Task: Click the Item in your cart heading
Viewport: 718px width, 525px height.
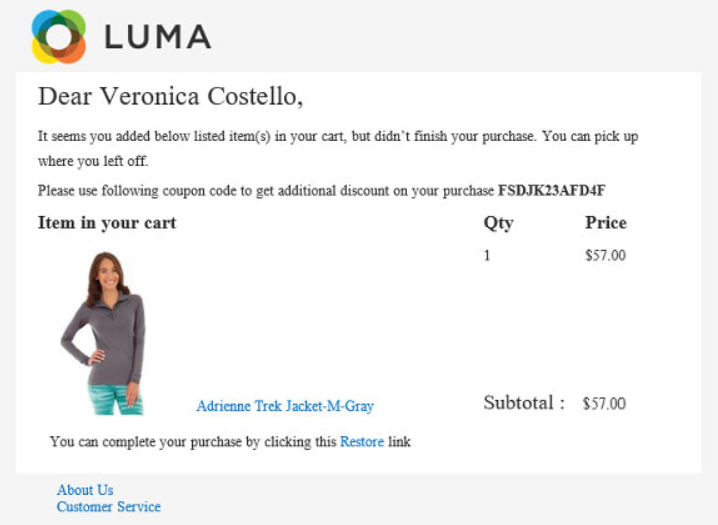Action: [x=107, y=223]
